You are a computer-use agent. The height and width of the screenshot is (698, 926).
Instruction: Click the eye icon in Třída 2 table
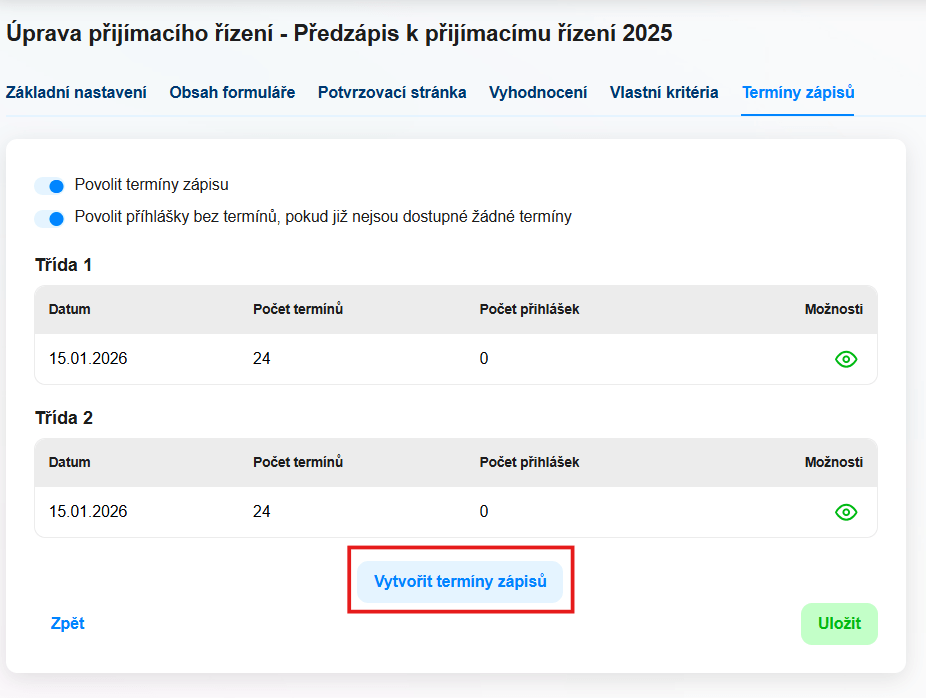pyautogui.click(x=846, y=512)
